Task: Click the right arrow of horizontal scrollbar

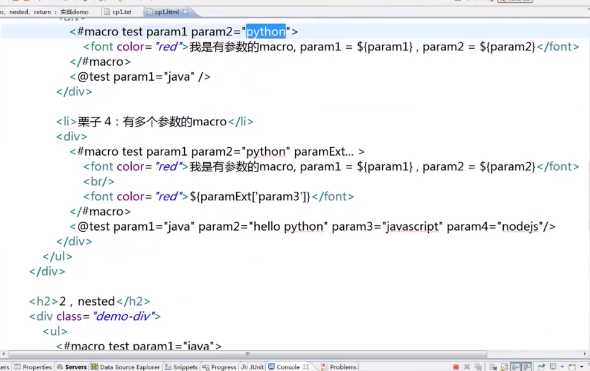Action: tap(585, 354)
